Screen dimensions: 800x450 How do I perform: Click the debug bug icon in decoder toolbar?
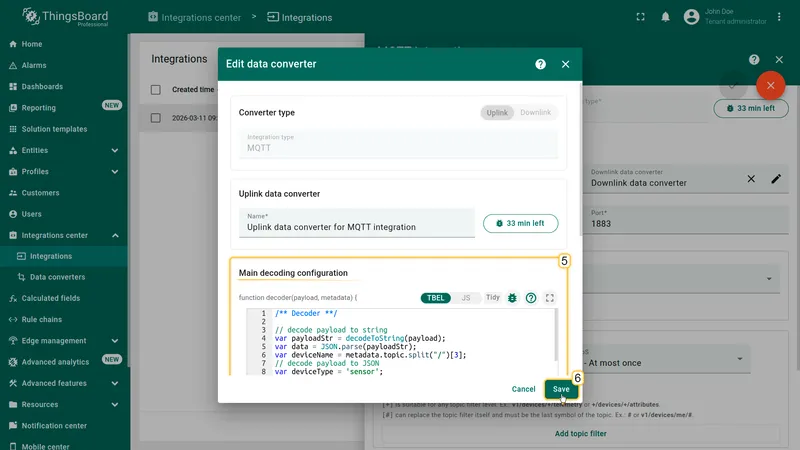512,298
